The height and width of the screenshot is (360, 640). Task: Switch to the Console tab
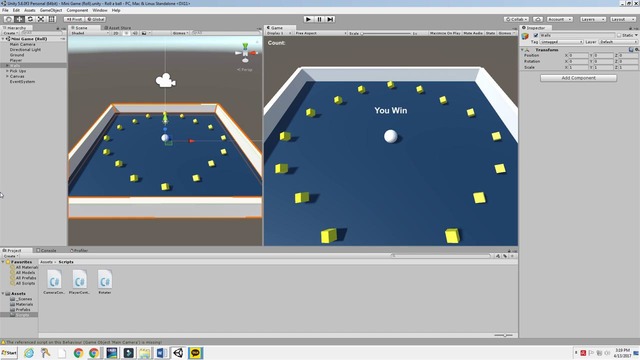(x=47, y=251)
